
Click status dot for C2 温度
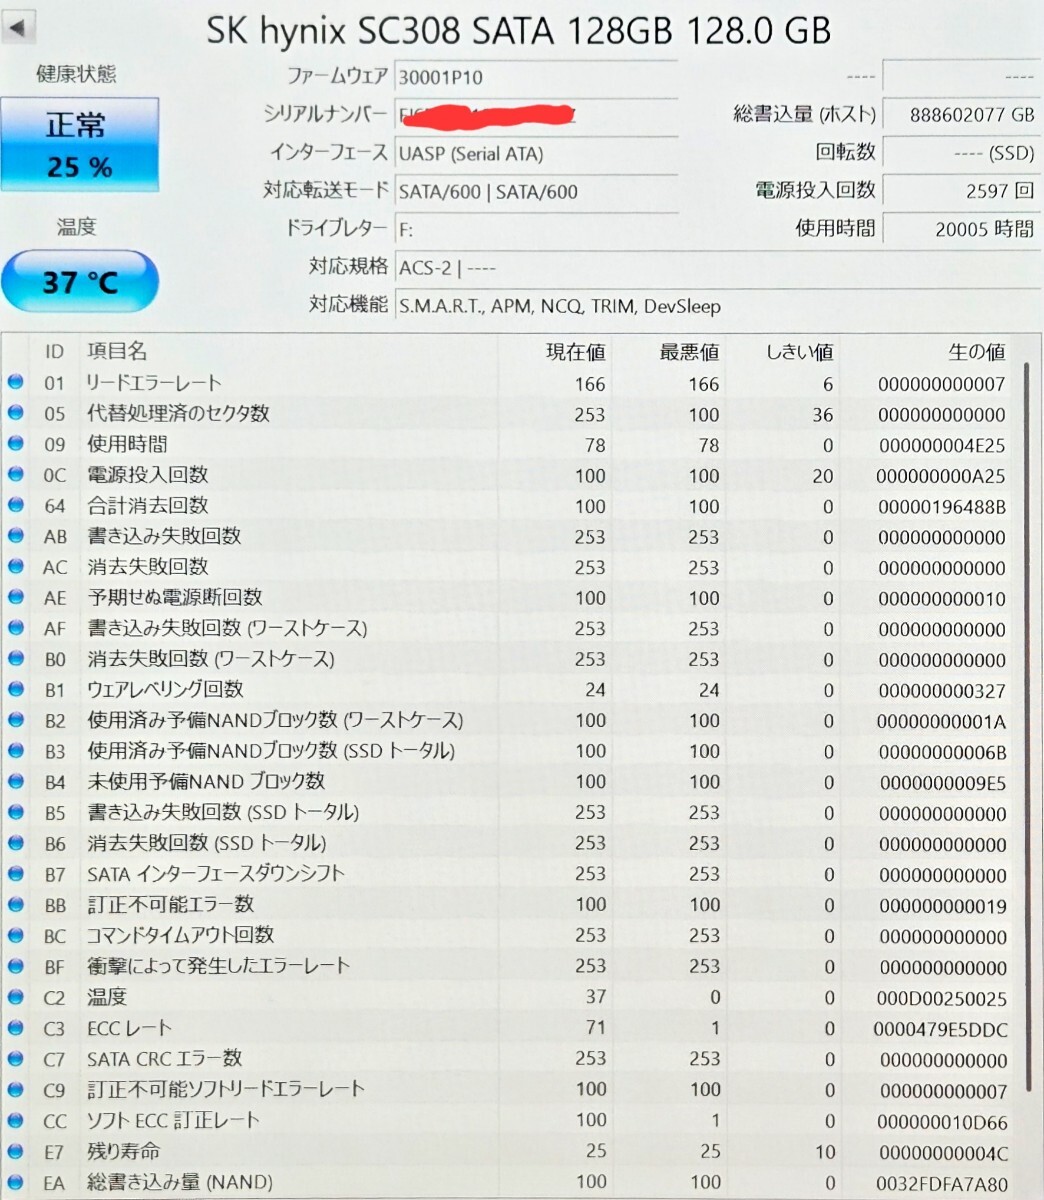point(15,997)
